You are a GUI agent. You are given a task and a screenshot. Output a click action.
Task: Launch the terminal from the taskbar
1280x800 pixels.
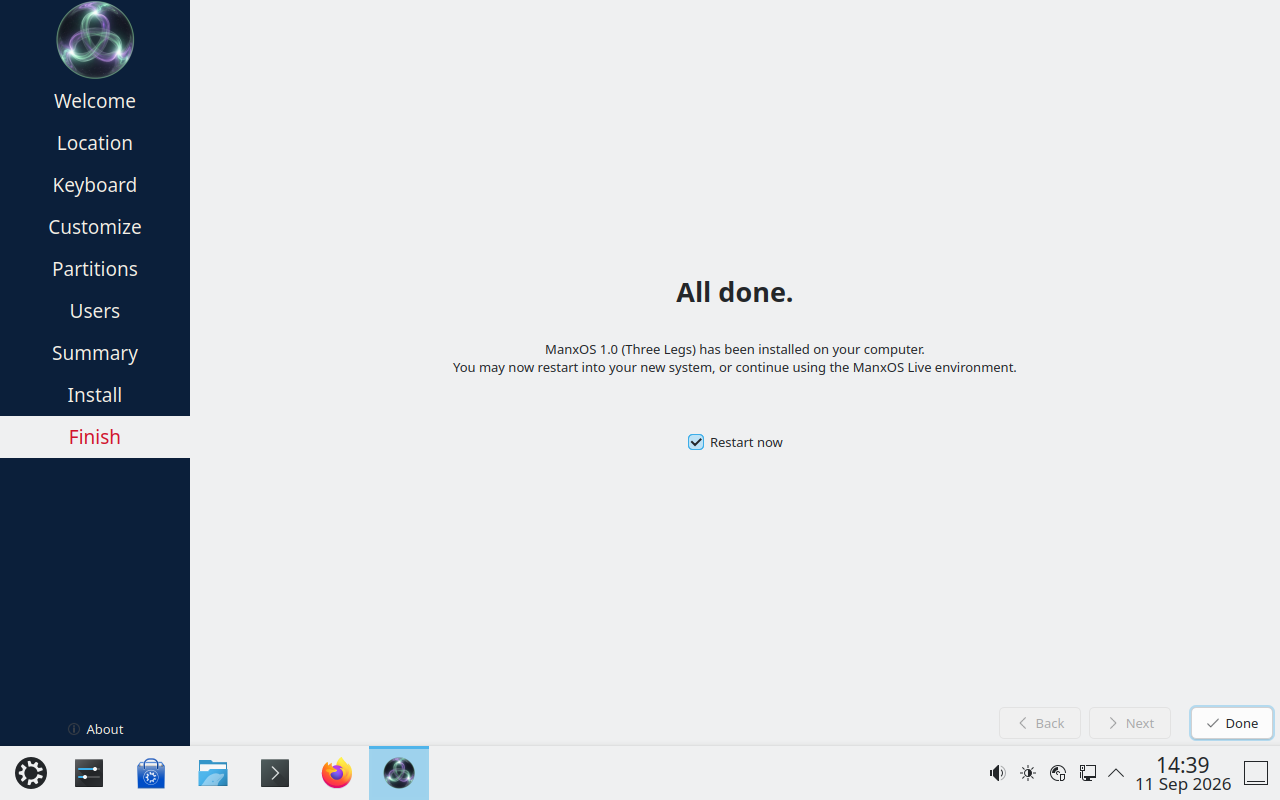(x=275, y=773)
